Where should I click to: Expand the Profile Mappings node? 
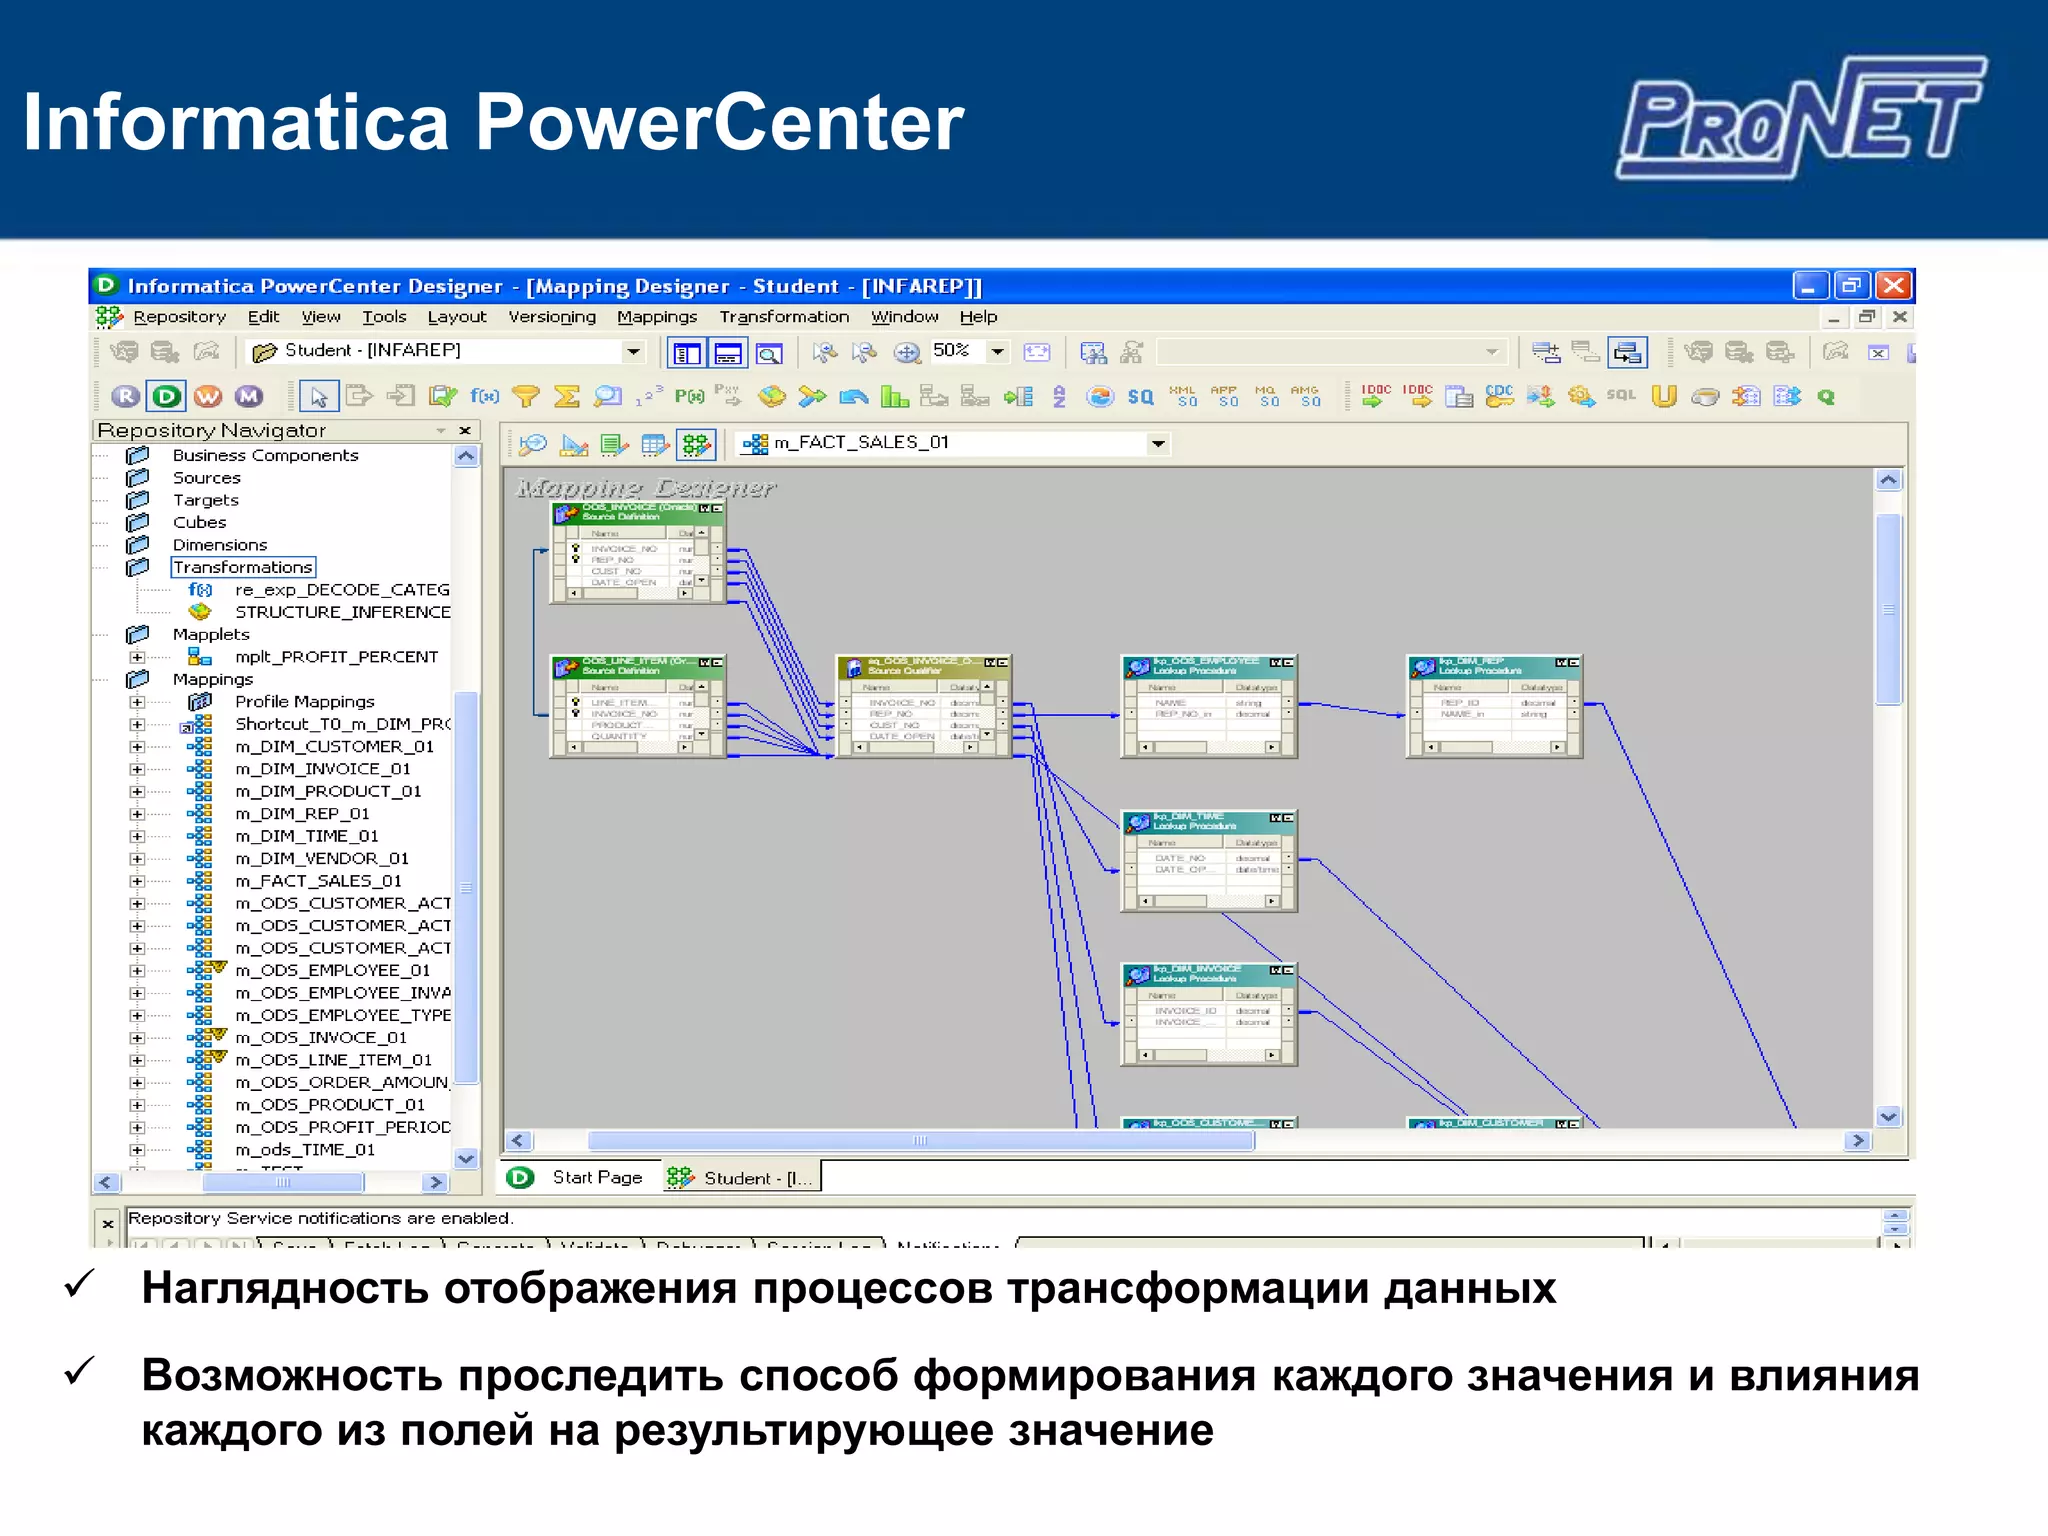tap(137, 702)
